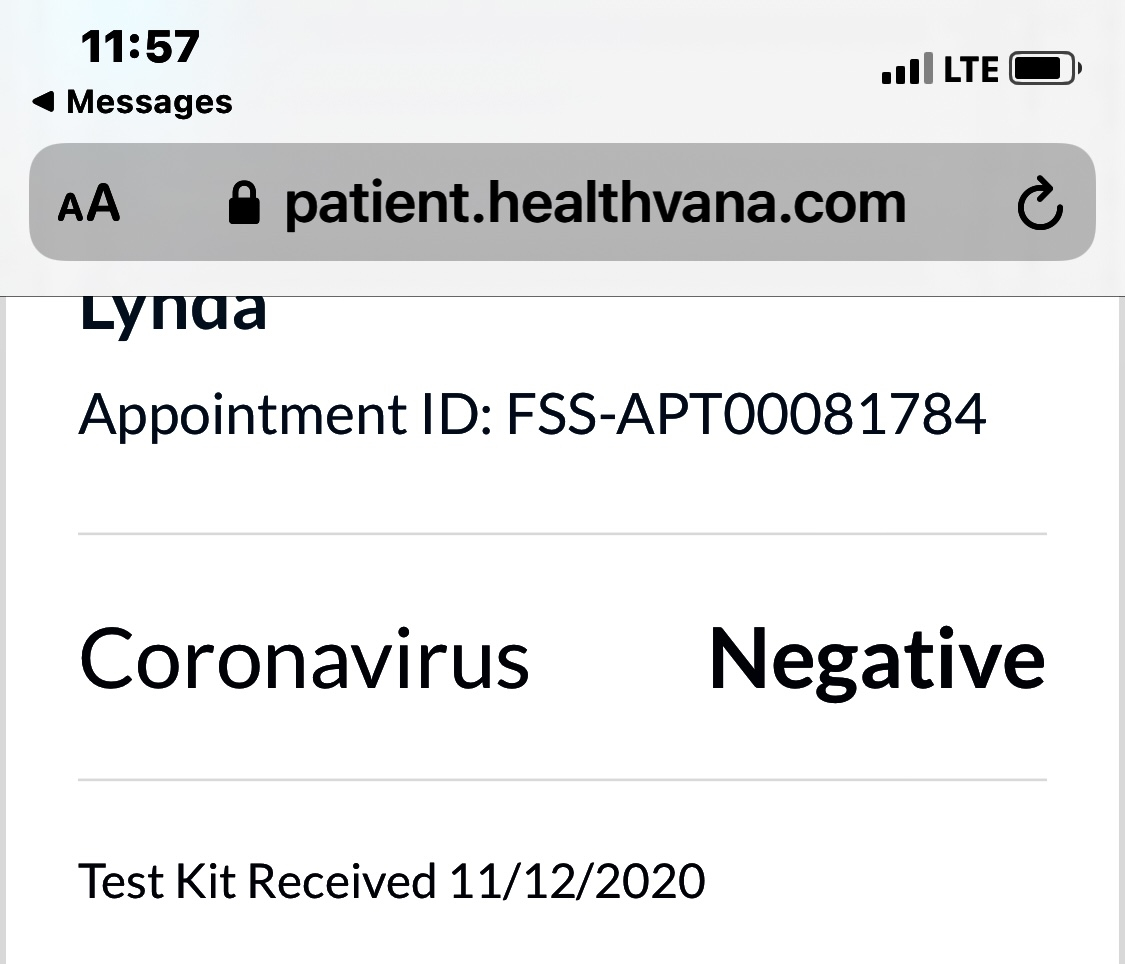Tap the Appointment ID label
The image size is (1125, 964).
286,415
